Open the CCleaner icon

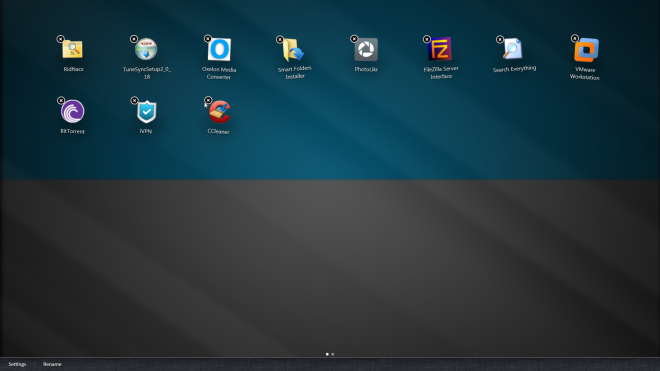219,112
